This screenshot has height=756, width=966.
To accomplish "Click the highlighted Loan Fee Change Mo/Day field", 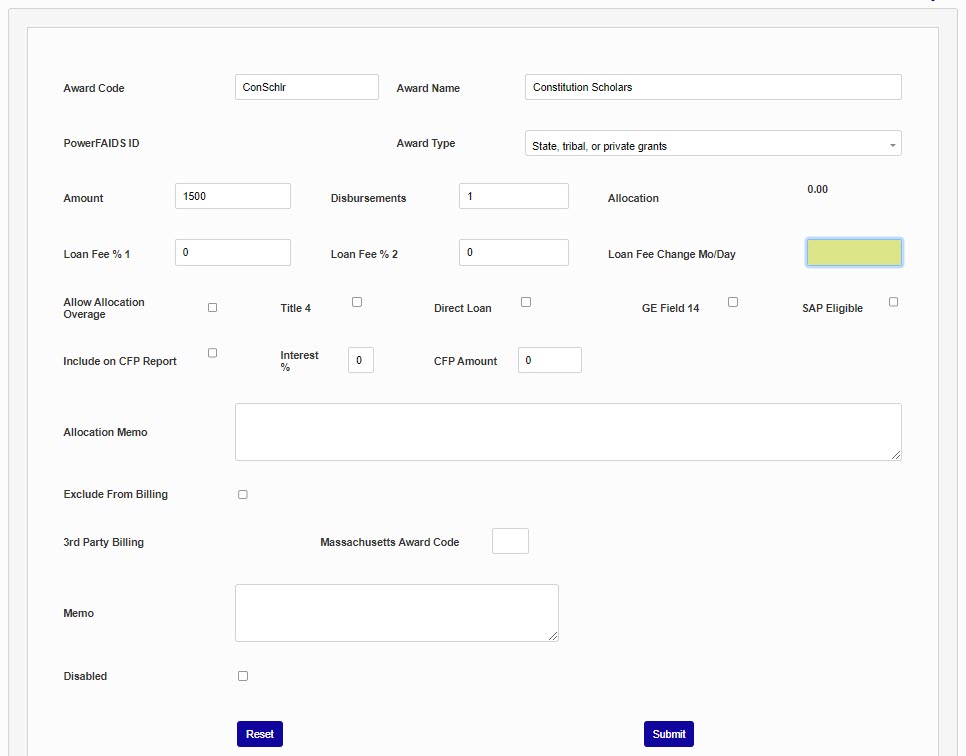I will click(854, 253).
